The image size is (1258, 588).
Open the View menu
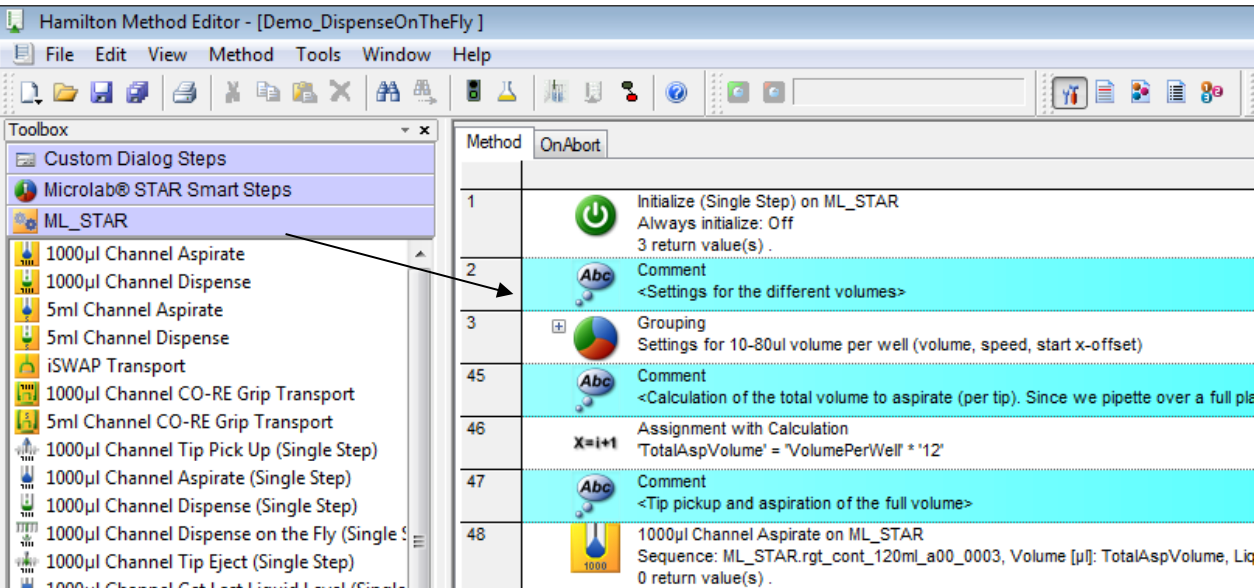167,55
